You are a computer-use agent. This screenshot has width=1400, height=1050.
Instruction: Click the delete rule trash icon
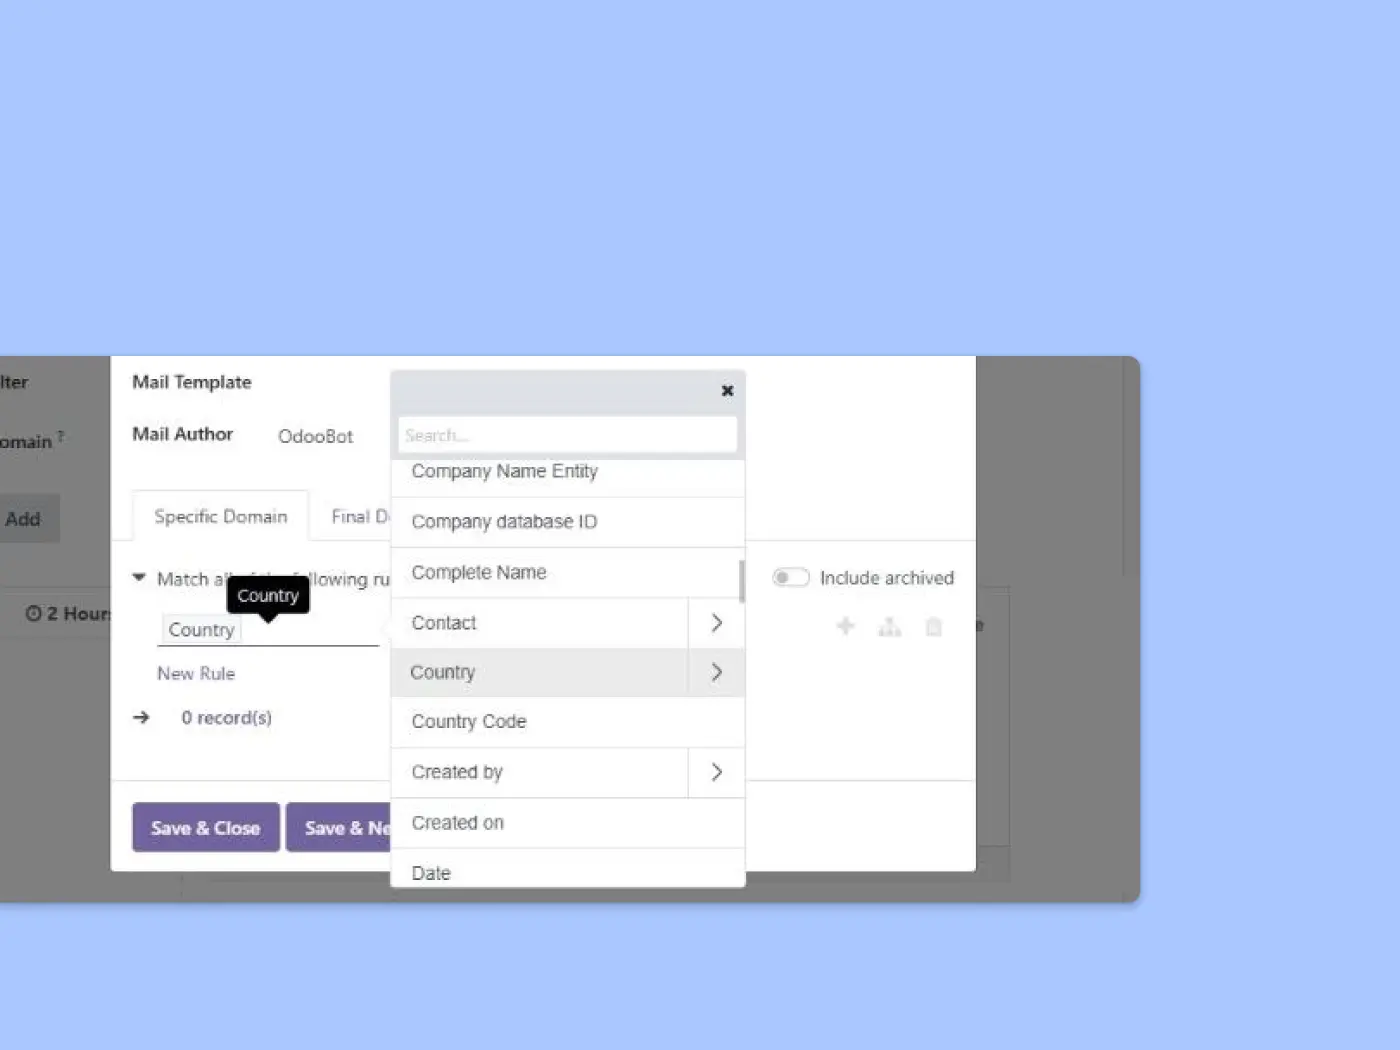click(x=933, y=627)
